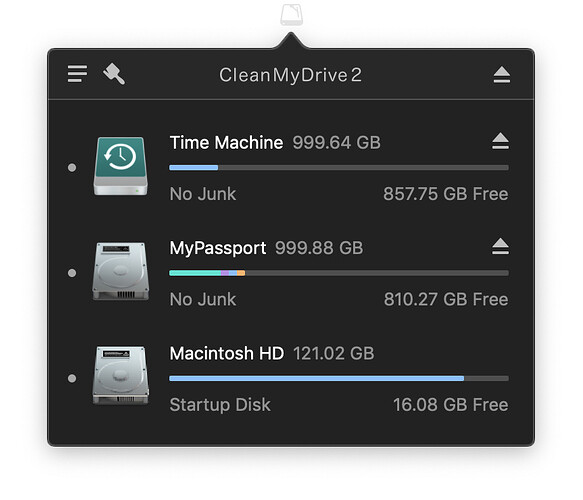Click the 121.02 GB capacity label
Viewport: 583px width, 500px height.
pyautogui.click(x=334, y=353)
